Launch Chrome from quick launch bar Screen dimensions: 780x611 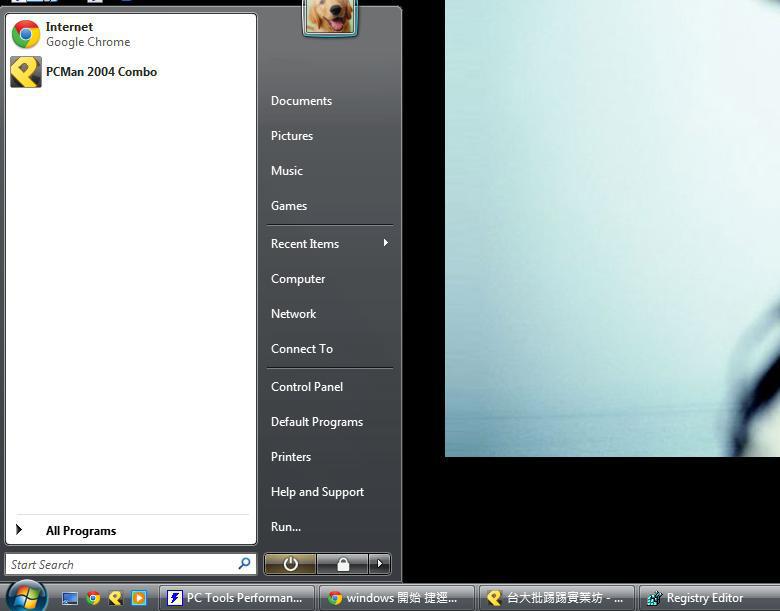tap(93, 598)
